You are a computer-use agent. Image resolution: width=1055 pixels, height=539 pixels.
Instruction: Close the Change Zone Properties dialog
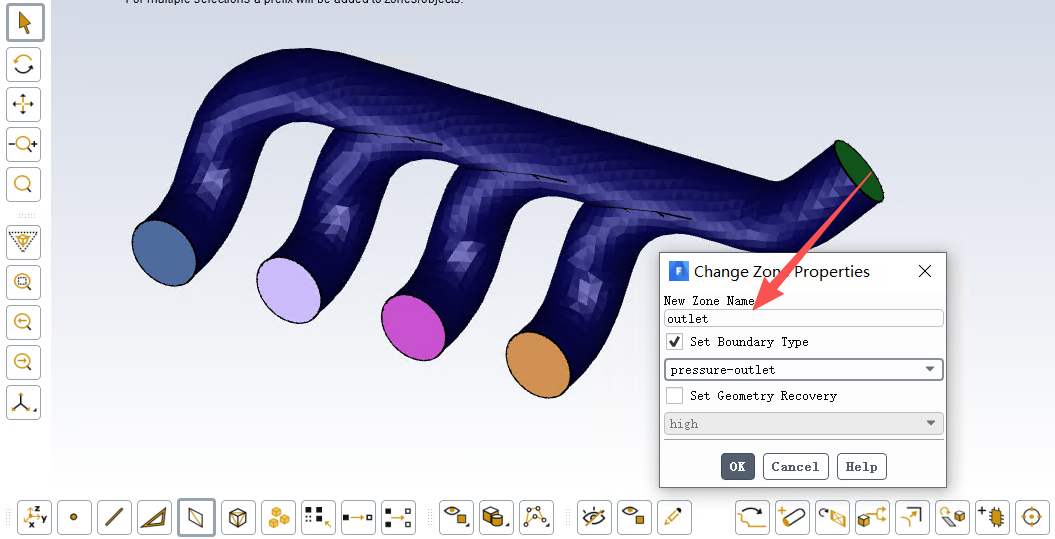point(925,271)
